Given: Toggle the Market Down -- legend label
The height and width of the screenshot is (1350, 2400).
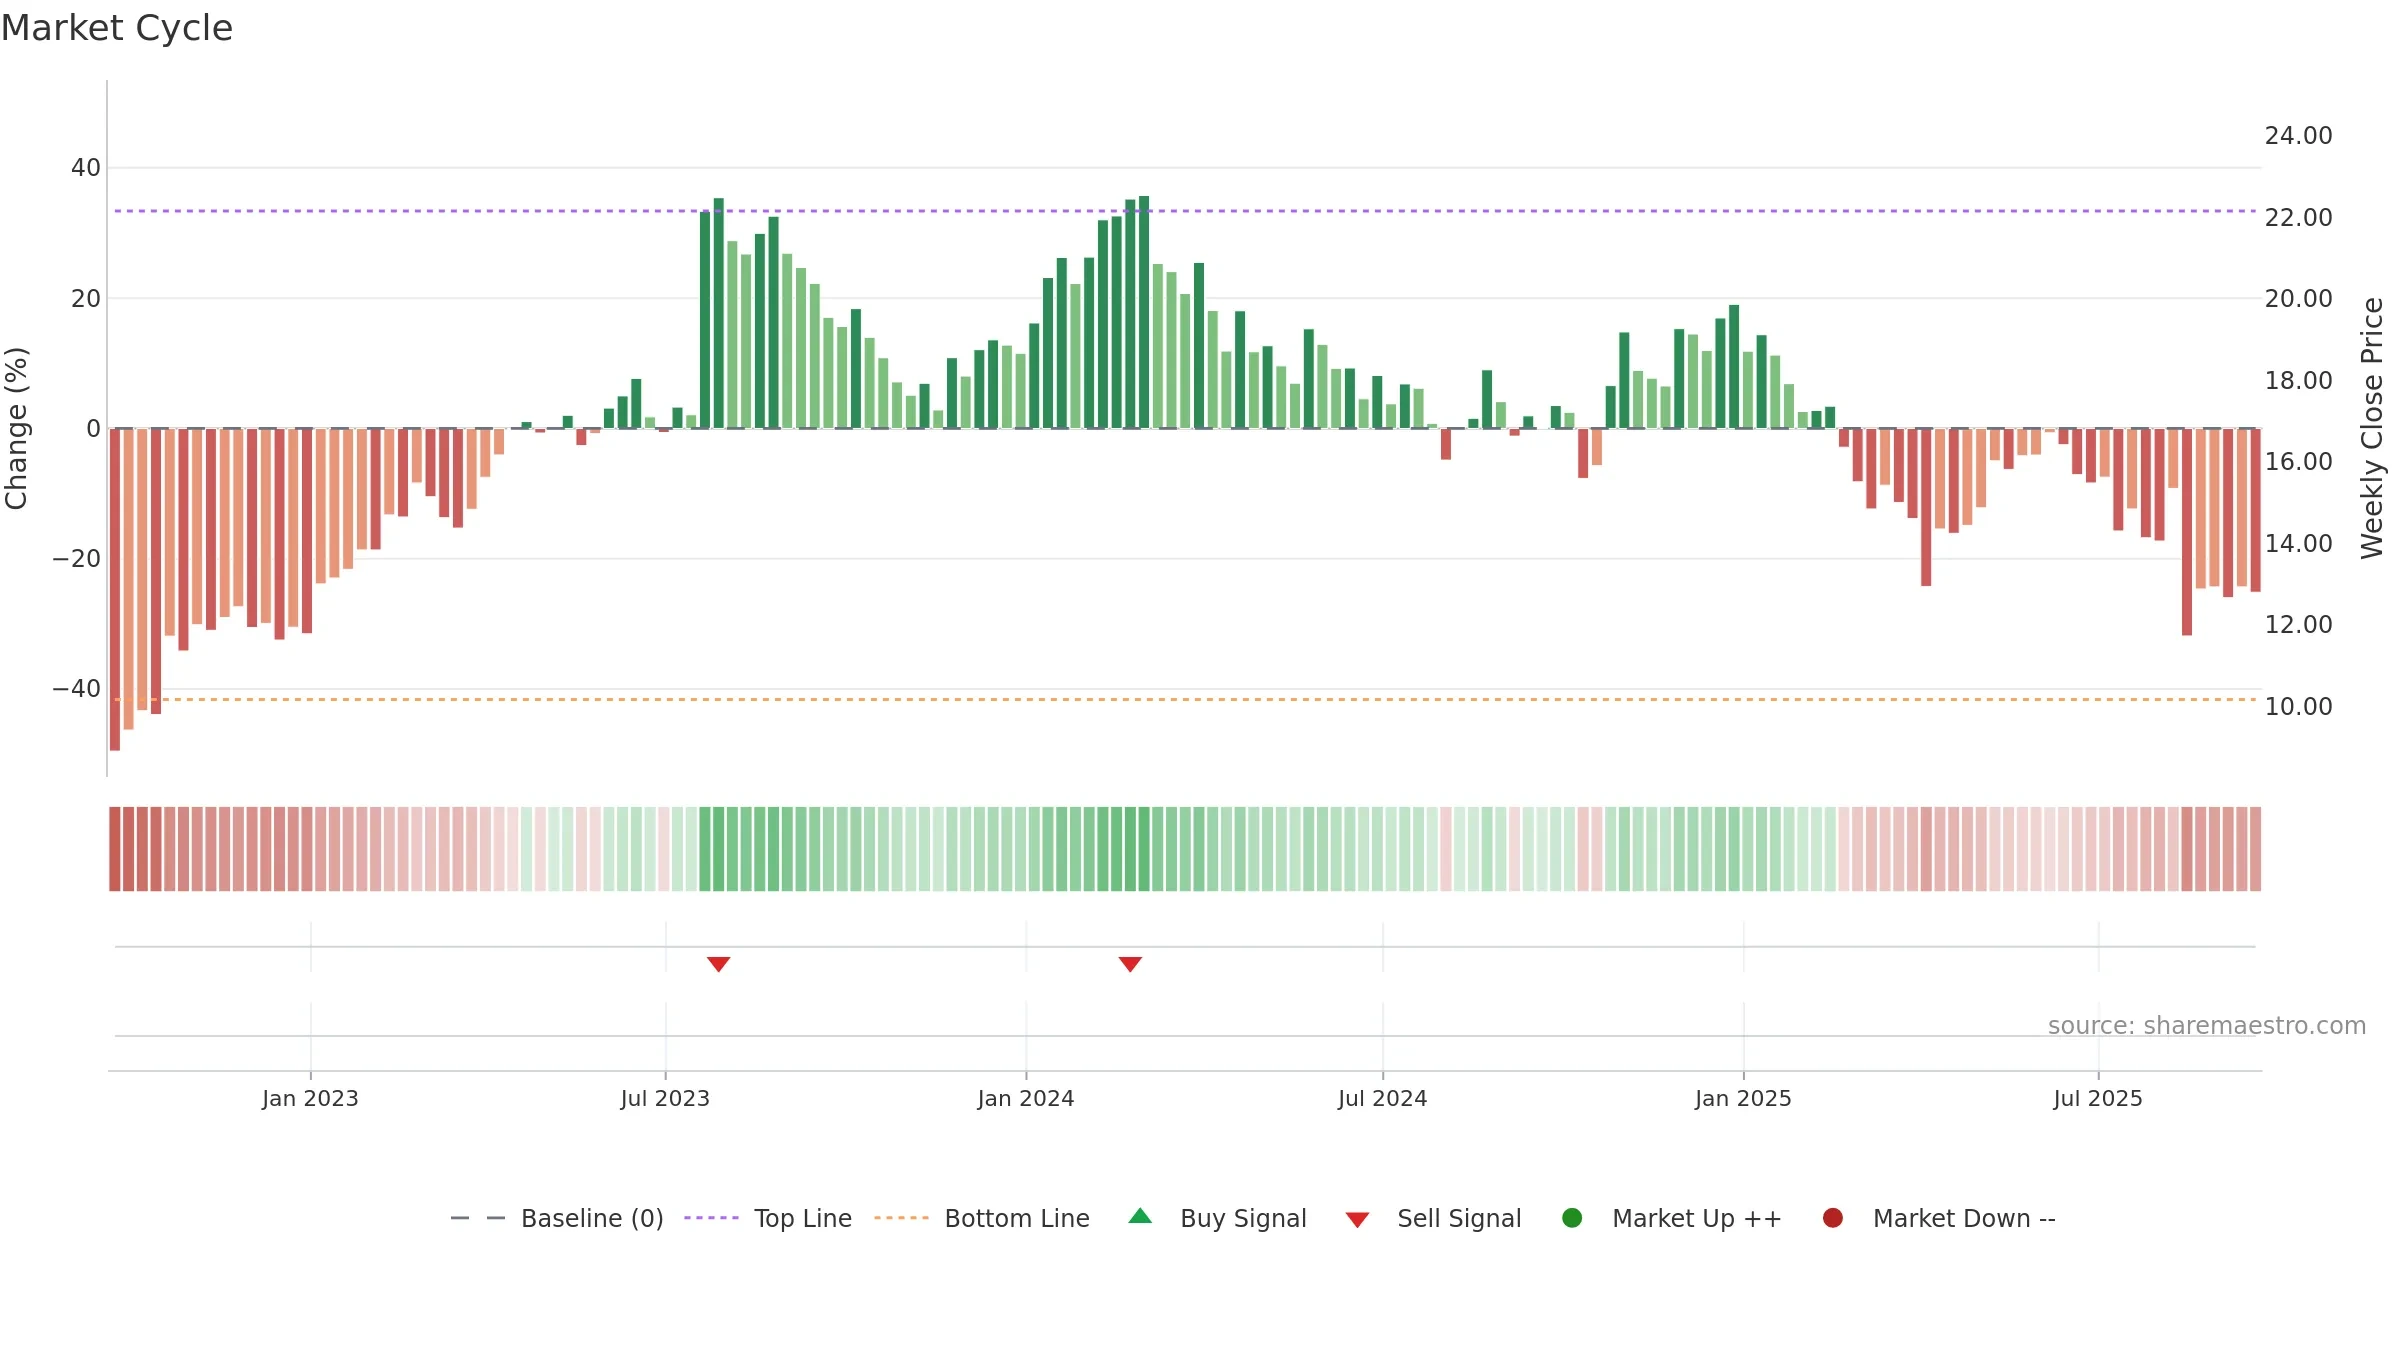Looking at the screenshot, I should pyautogui.click(x=1964, y=1218).
